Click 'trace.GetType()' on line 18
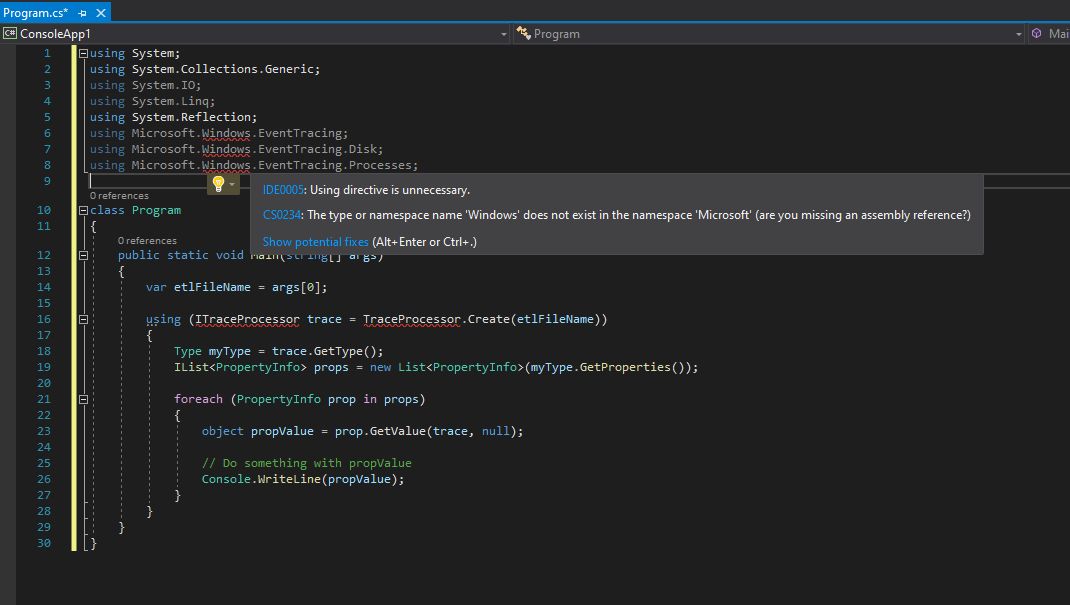The height and width of the screenshot is (605, 1070). point(324,351)
